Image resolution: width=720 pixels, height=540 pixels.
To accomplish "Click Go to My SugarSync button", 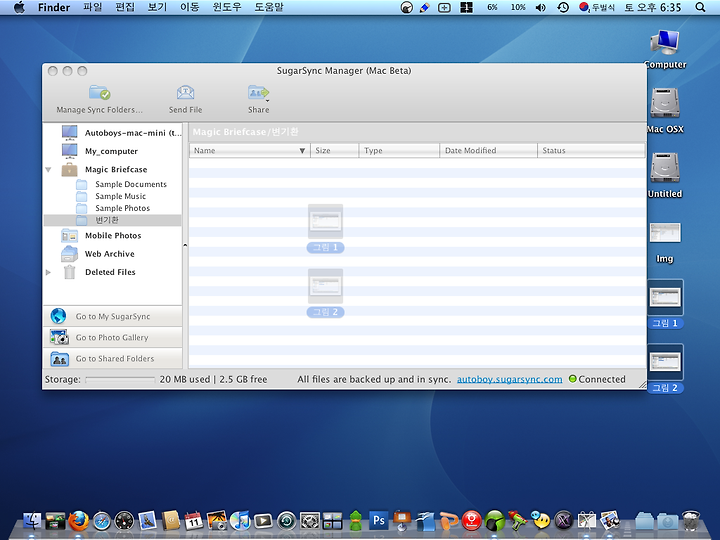I will (x=112, y=316).
